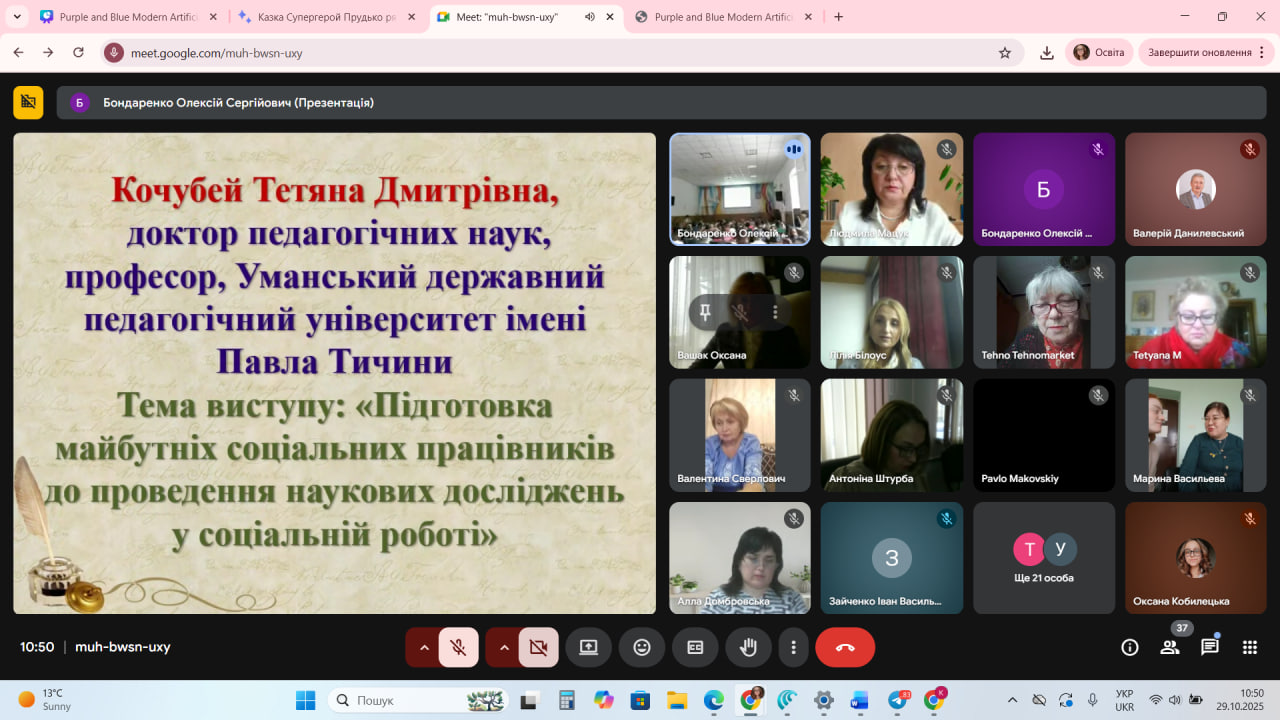The image size is (1280, 720).
Task: Click Завершити оновлення button
Action: point(1198,53)
